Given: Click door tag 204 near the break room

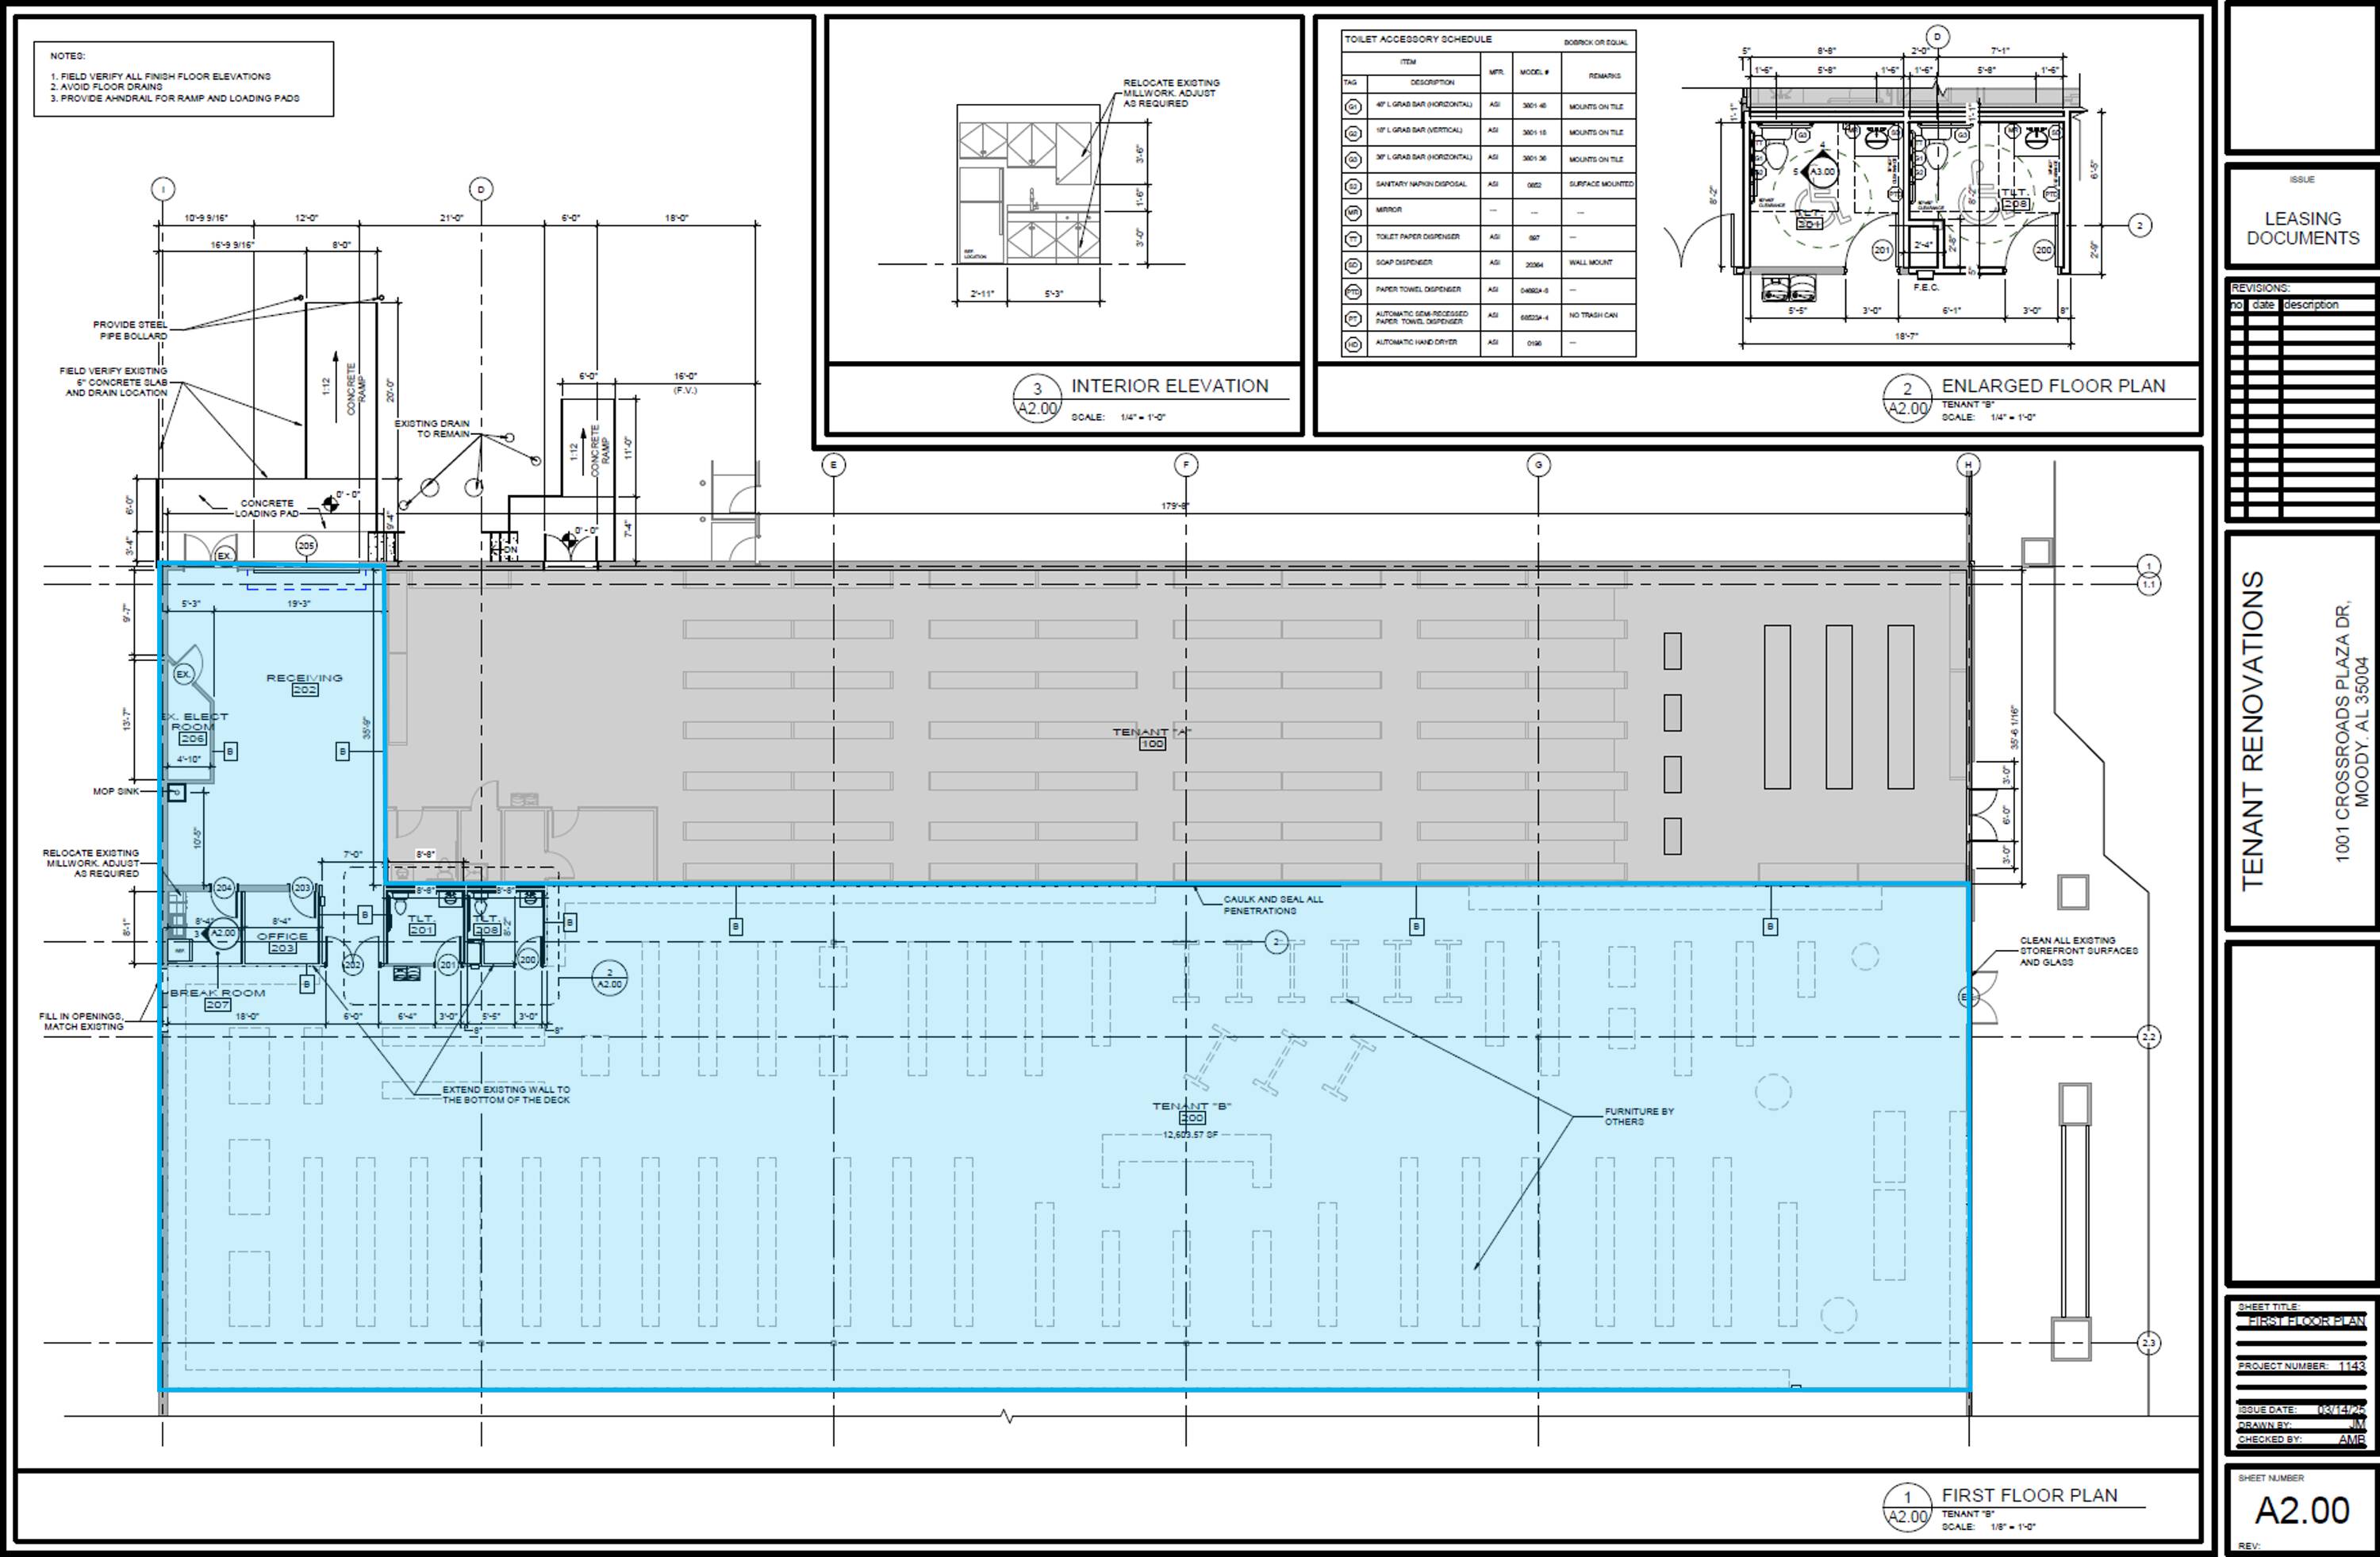Looking at the screenshot, I should tap(223, 888).
